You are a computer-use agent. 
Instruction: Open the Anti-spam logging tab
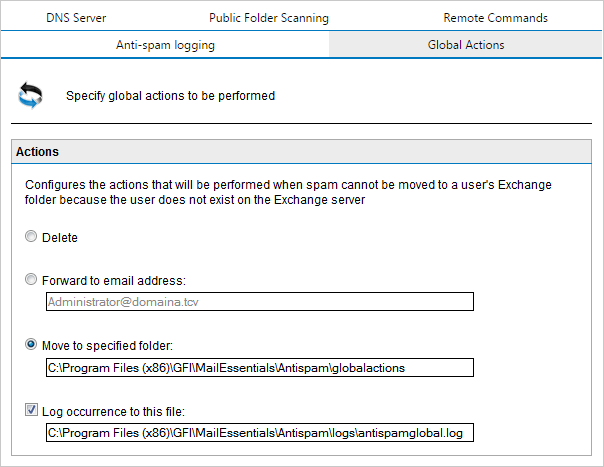165,45
